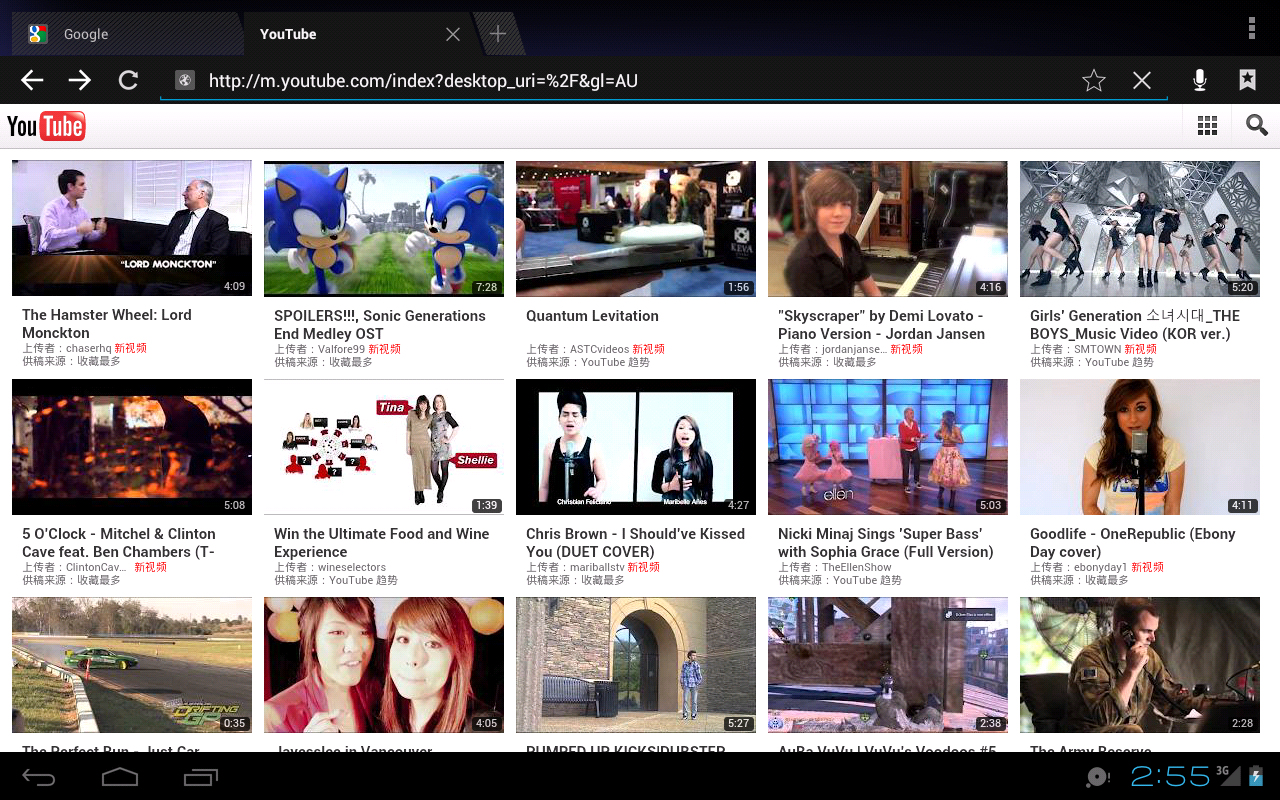1280x800 pixels.
Task: Click the '5 O'Clock - Mitchel & Clinton' title
Action: pos(119,543)
